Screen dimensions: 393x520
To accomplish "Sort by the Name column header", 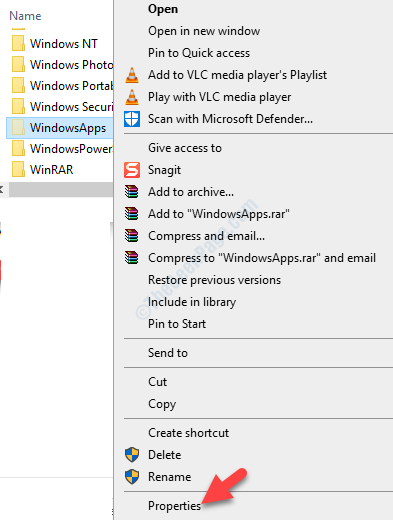I will (25, 16).
